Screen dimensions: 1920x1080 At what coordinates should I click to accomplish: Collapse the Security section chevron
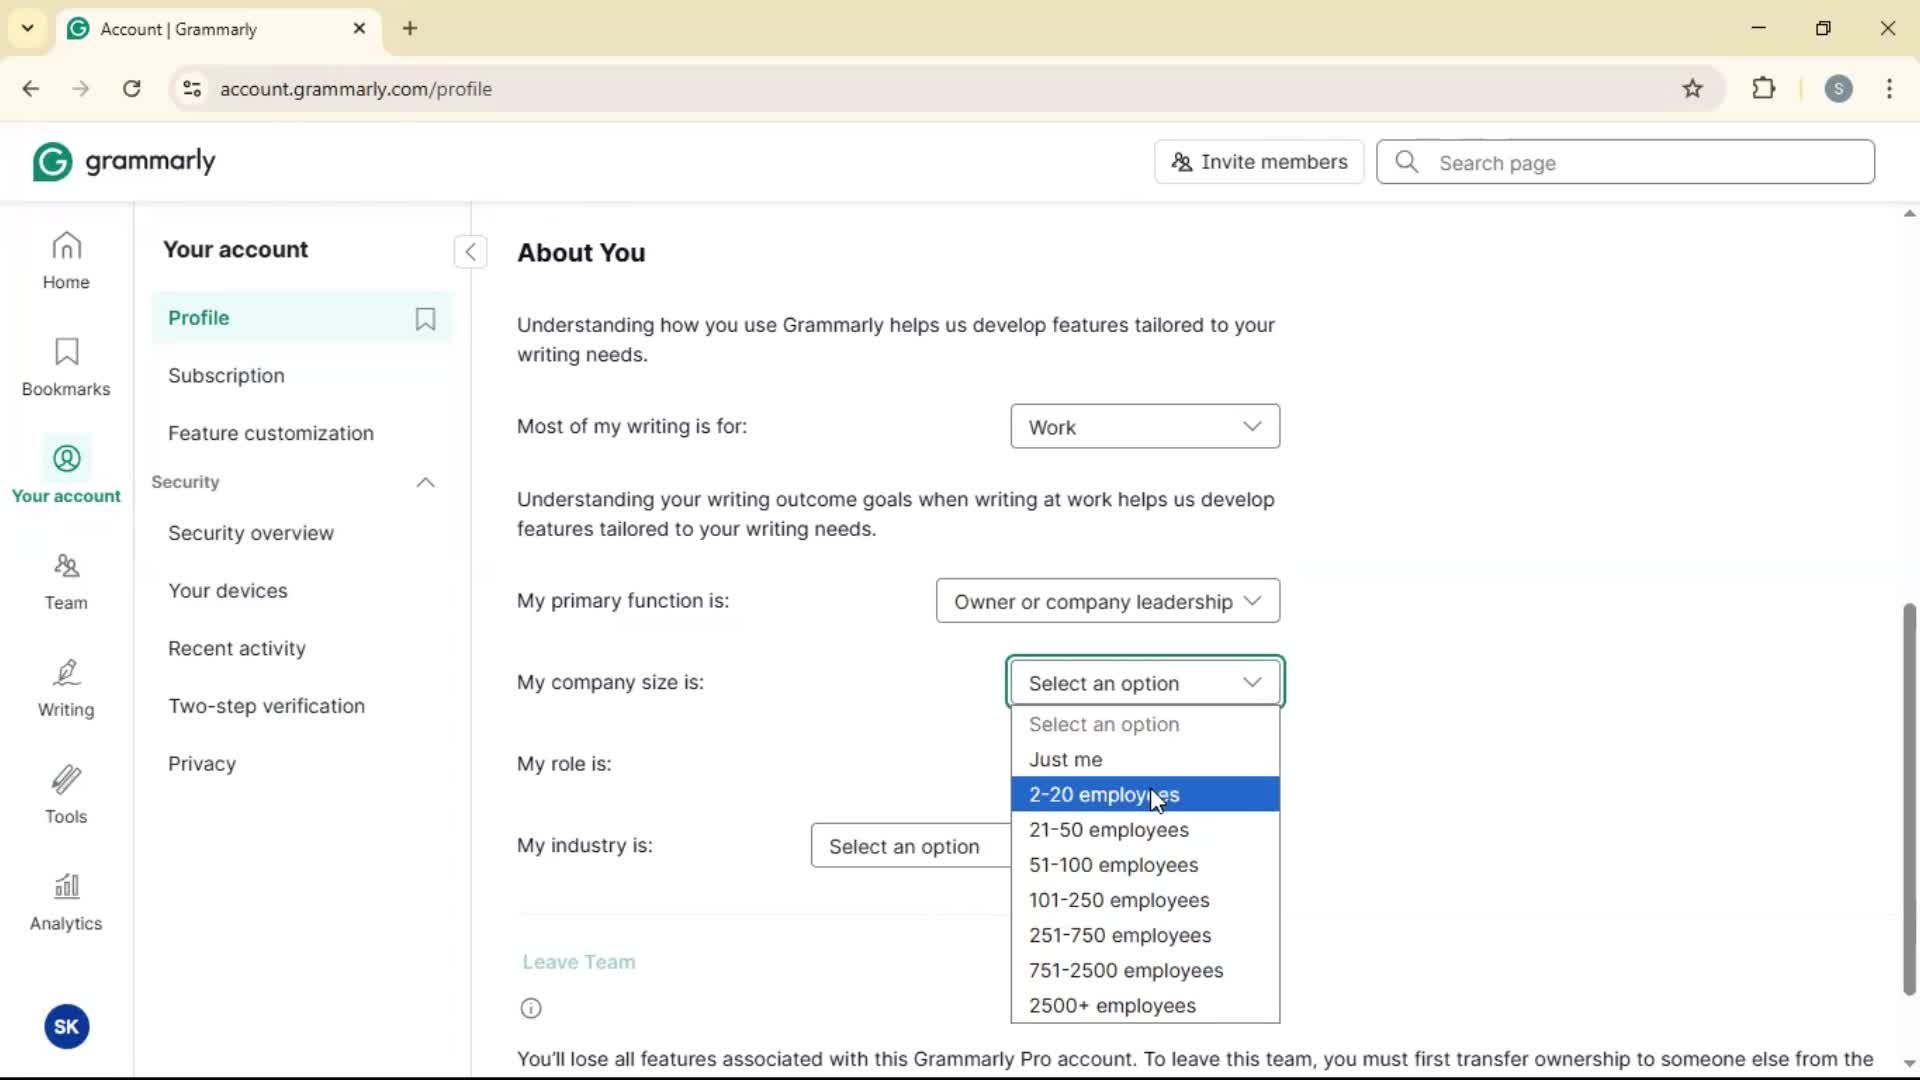click(x=425, y=483)
